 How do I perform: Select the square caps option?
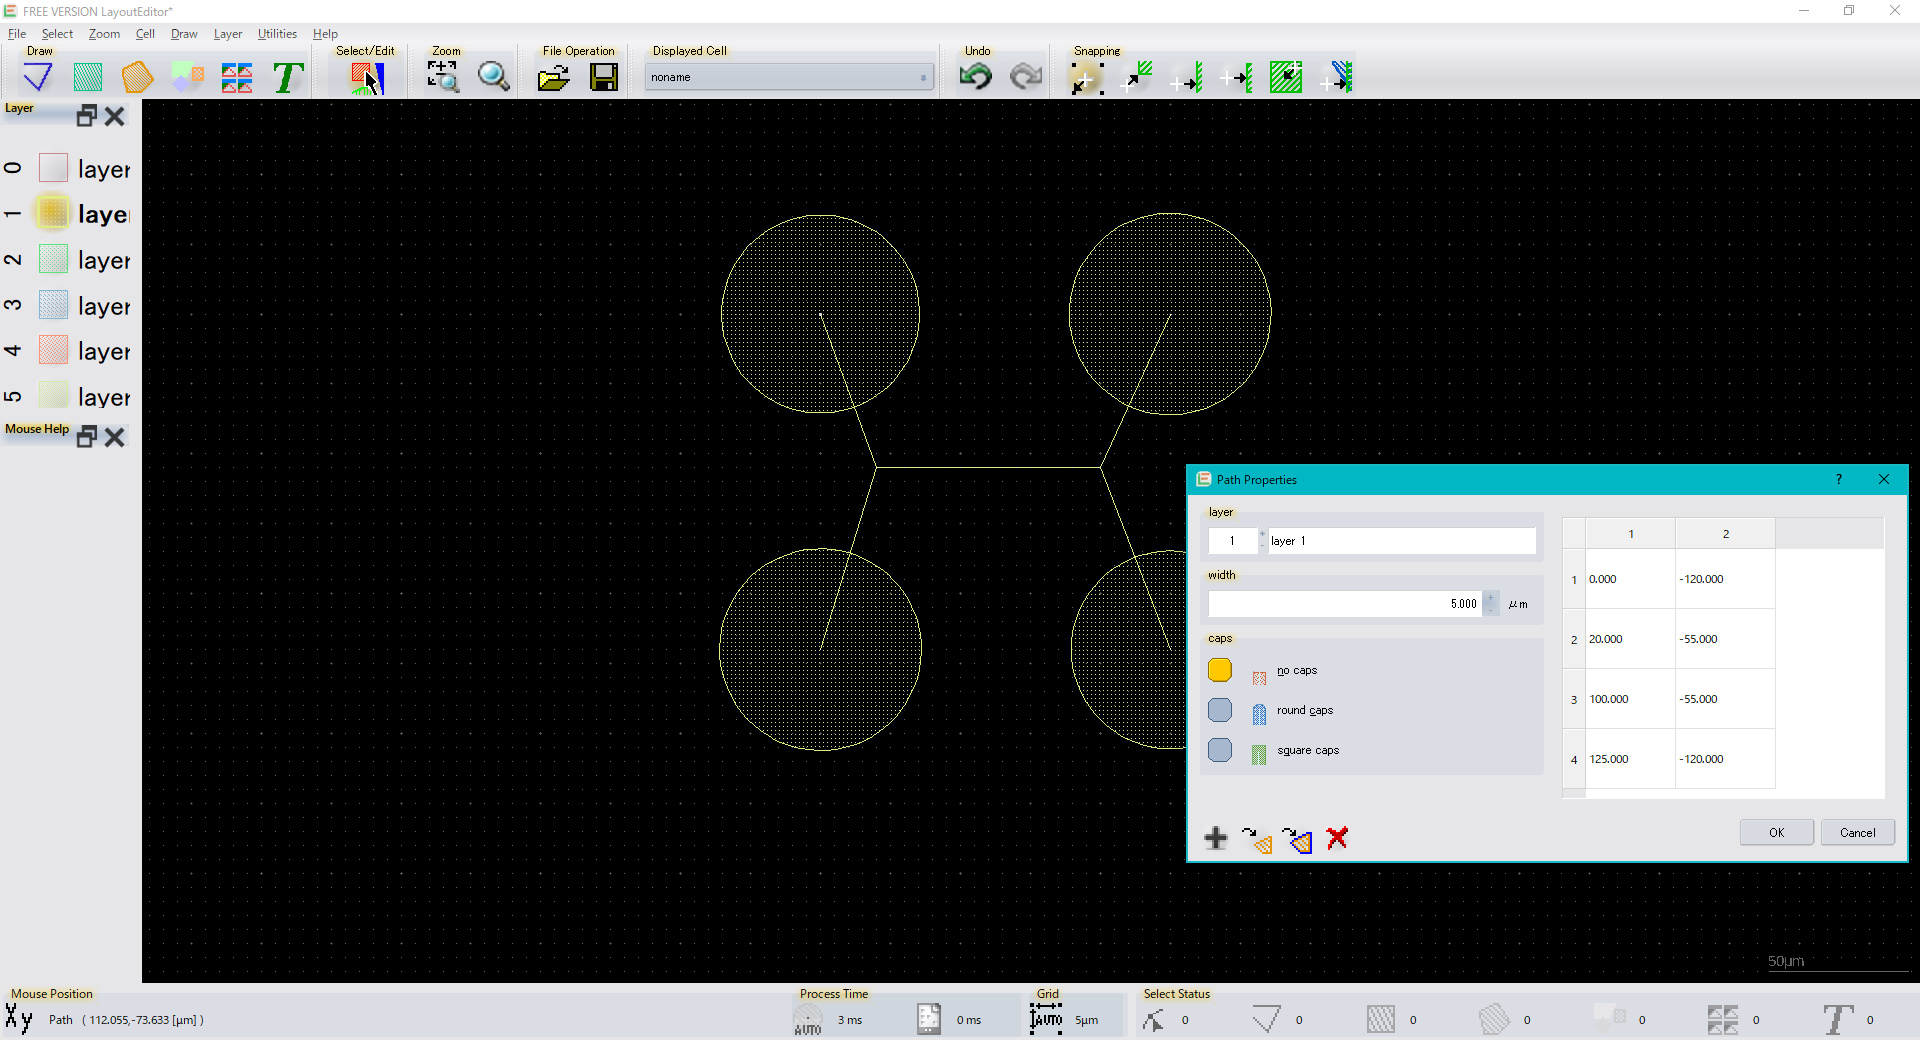point(1220,750)
